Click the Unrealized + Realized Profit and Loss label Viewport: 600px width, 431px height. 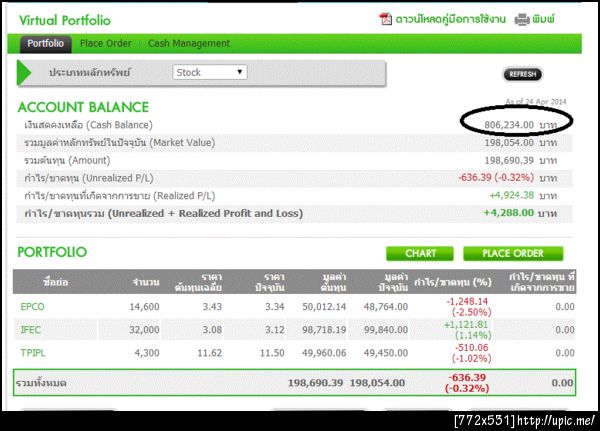coord(163,214)
